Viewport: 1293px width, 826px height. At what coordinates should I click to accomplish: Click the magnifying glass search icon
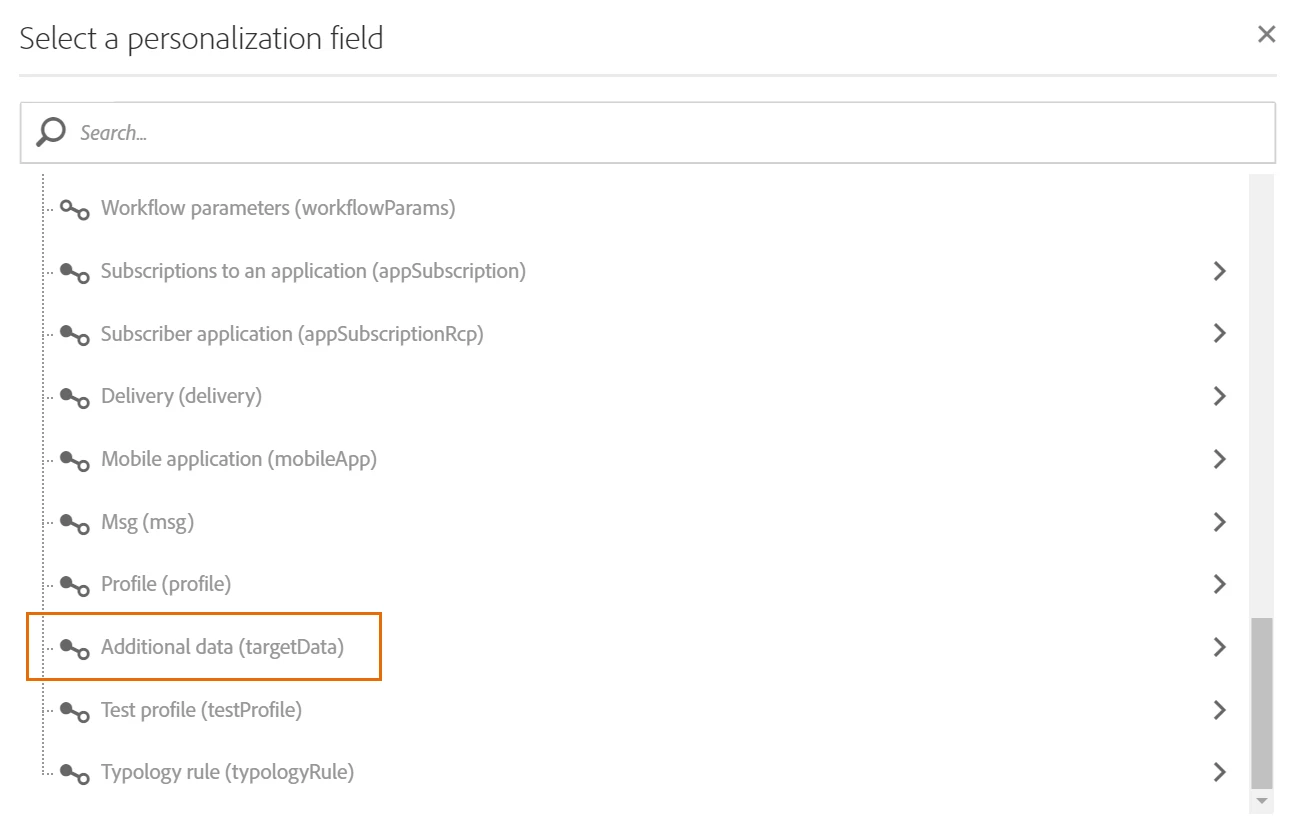tap(51, 132)
